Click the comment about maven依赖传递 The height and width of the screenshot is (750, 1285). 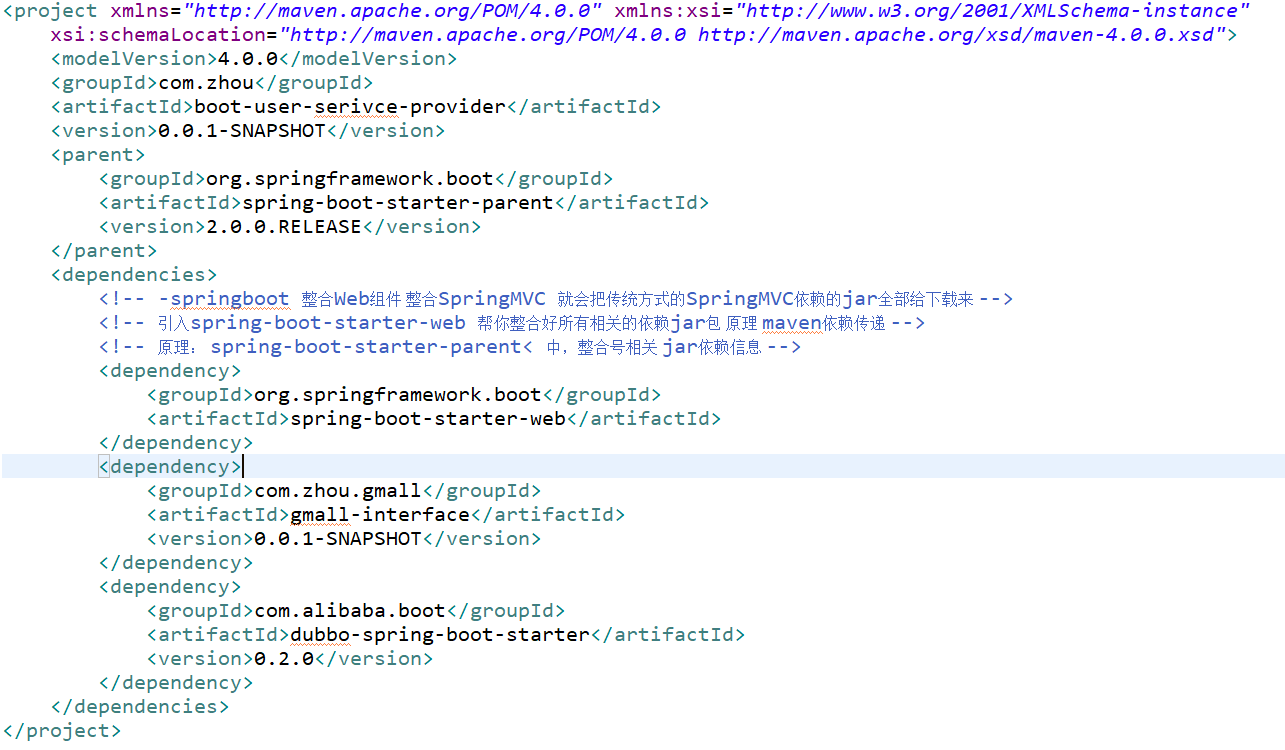coord(511,323)
